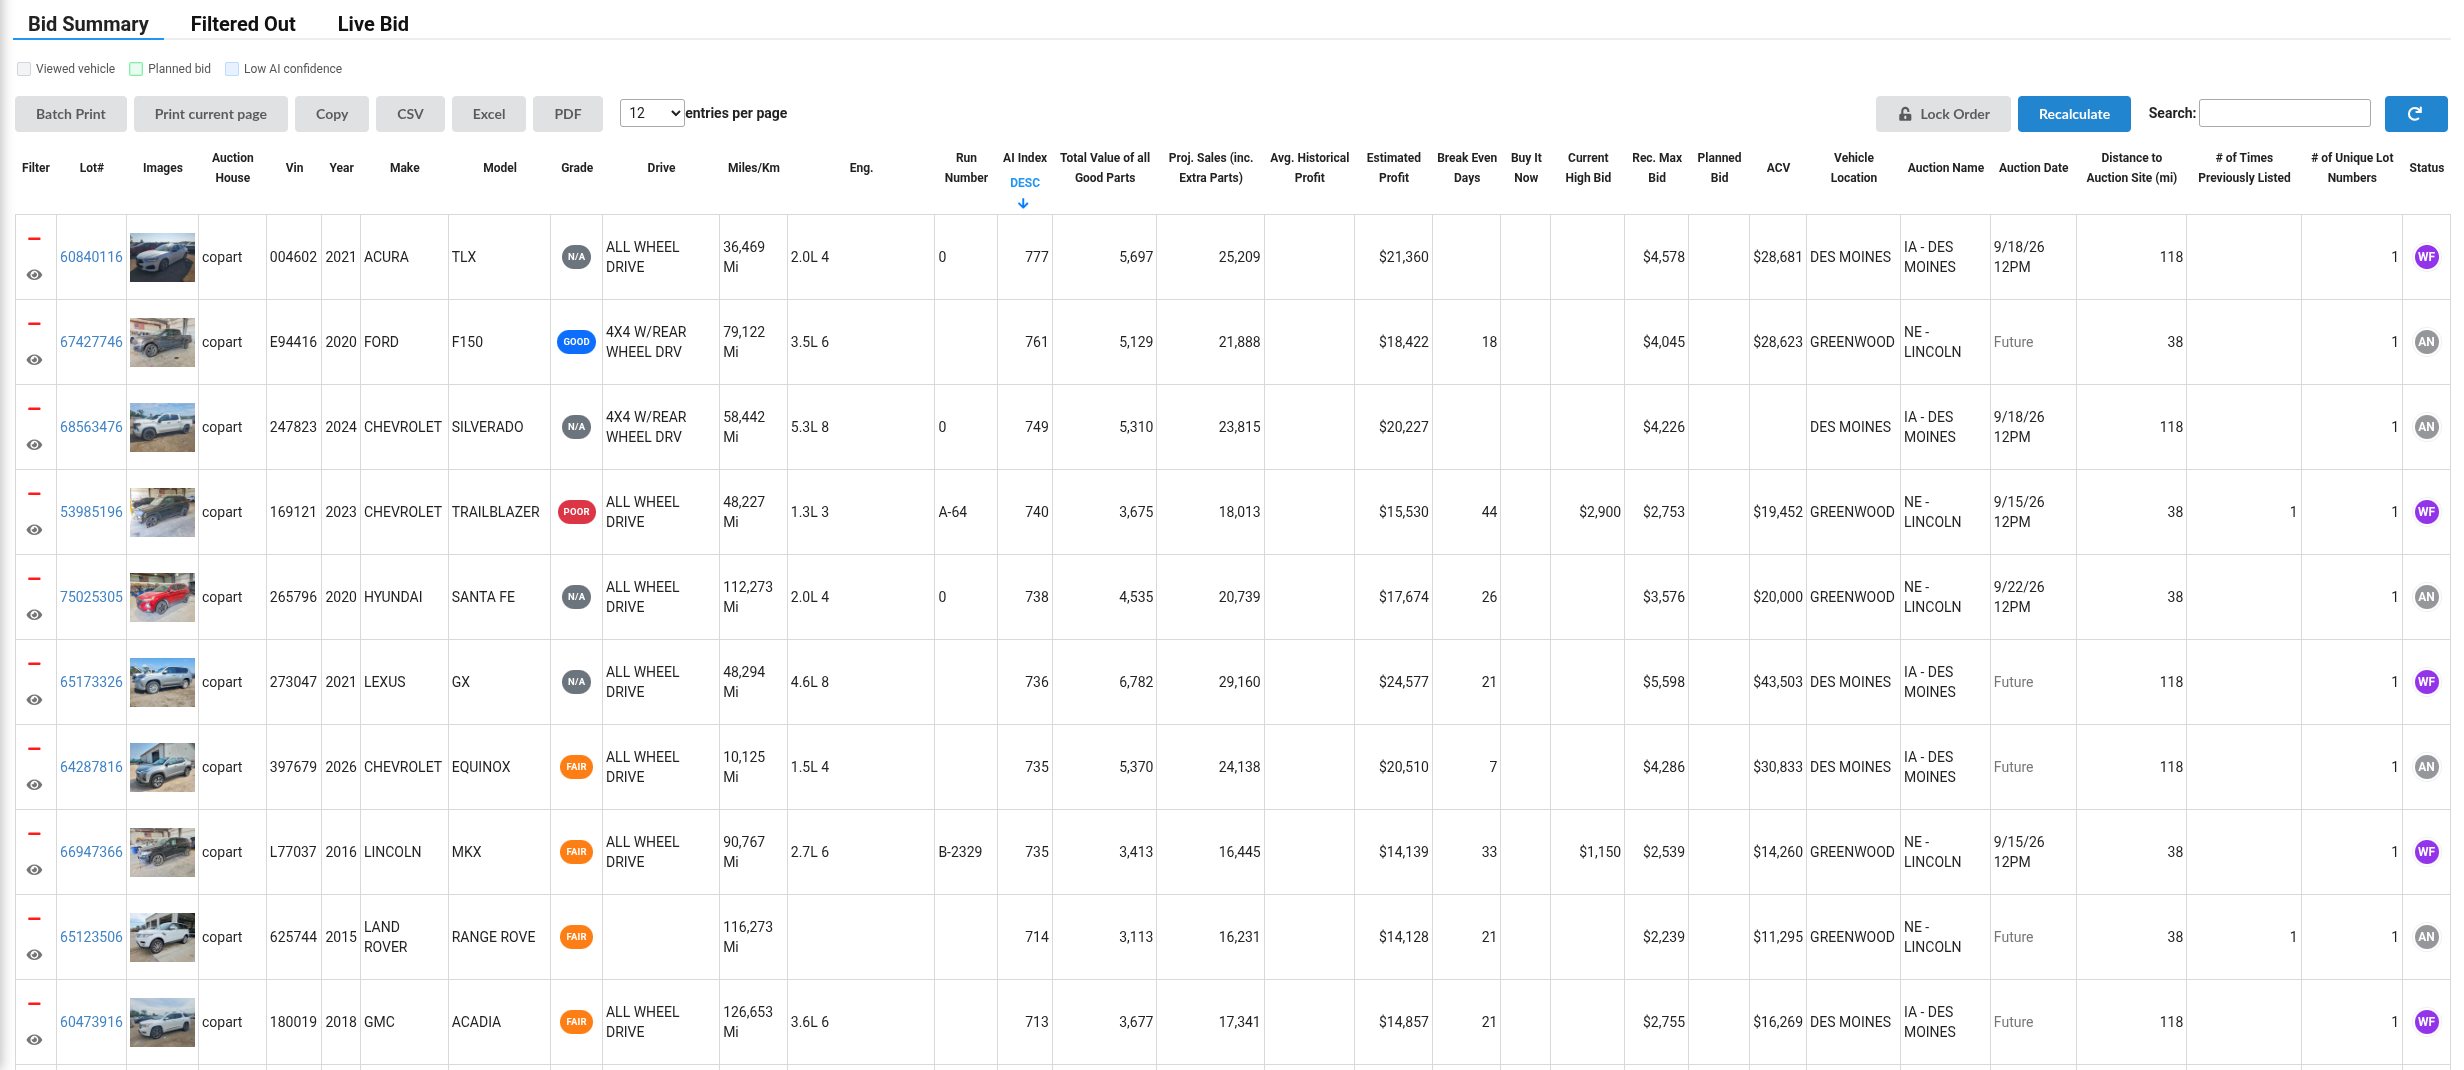2464x1070 pixels.
Task: Click the red minus for Lincoln MKX row
Action: pyautogui.click(x=34, y=834)
